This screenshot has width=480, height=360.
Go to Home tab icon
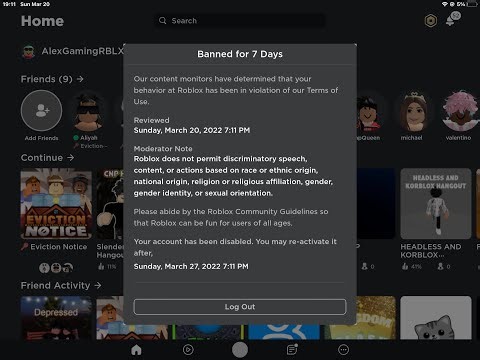pyautogui.click(x=136, y=350)
